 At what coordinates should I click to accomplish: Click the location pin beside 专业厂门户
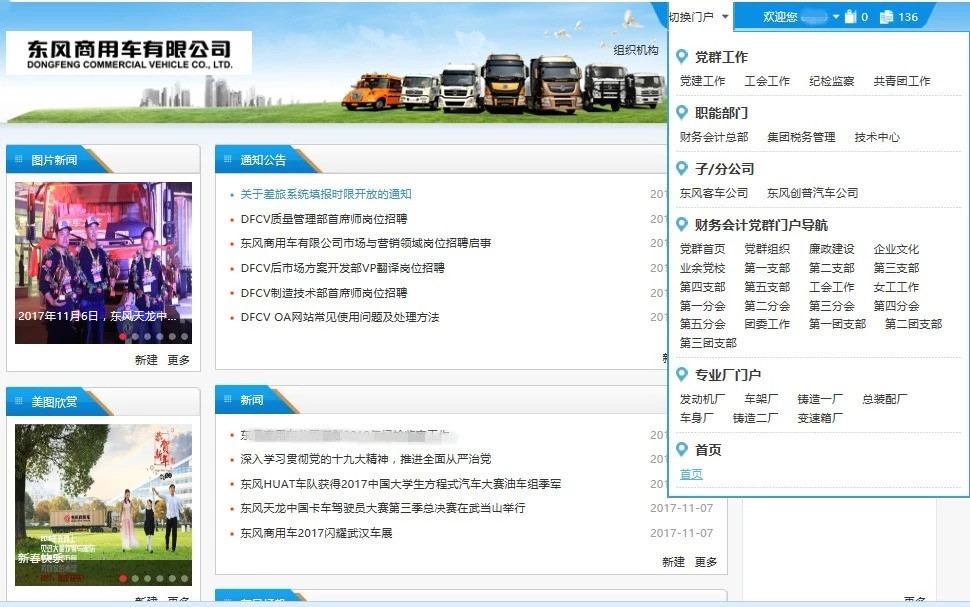pos(682,375)
